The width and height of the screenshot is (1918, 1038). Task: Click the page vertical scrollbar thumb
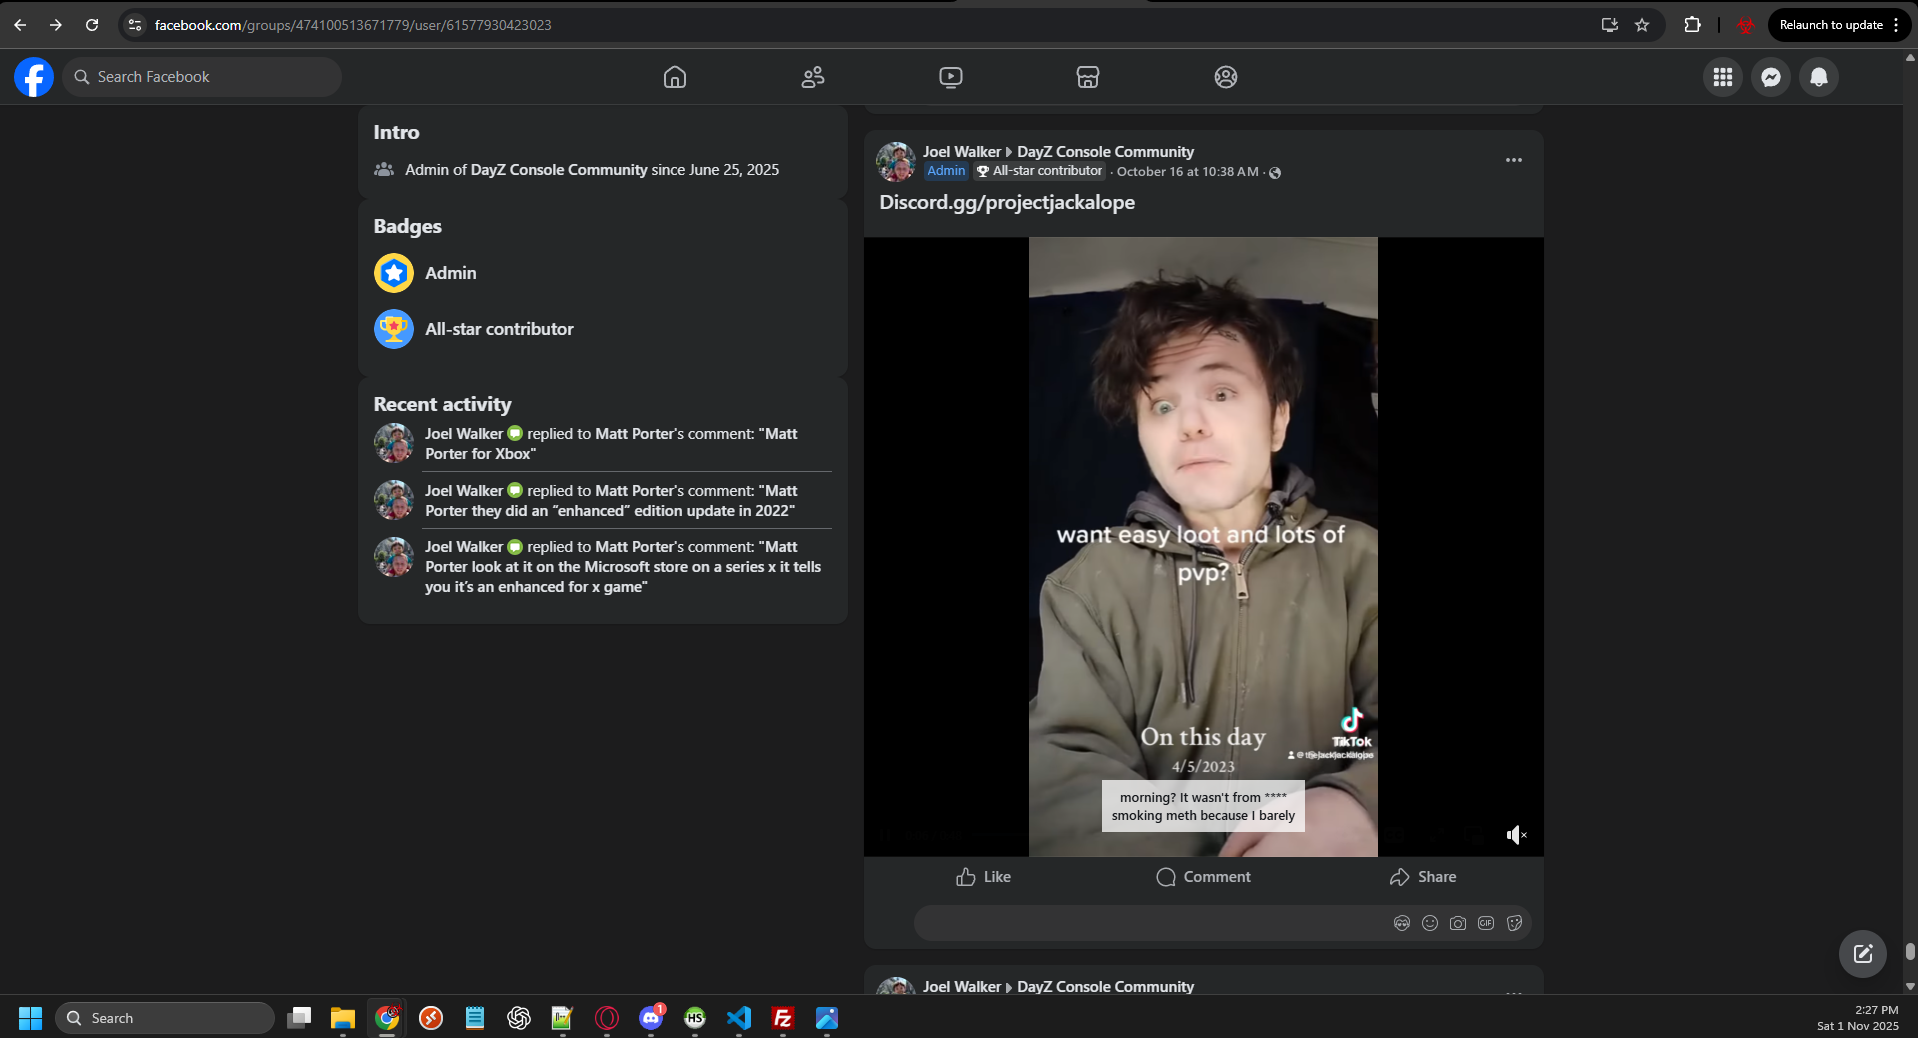pyautogui.click(x=1910, y=951)
